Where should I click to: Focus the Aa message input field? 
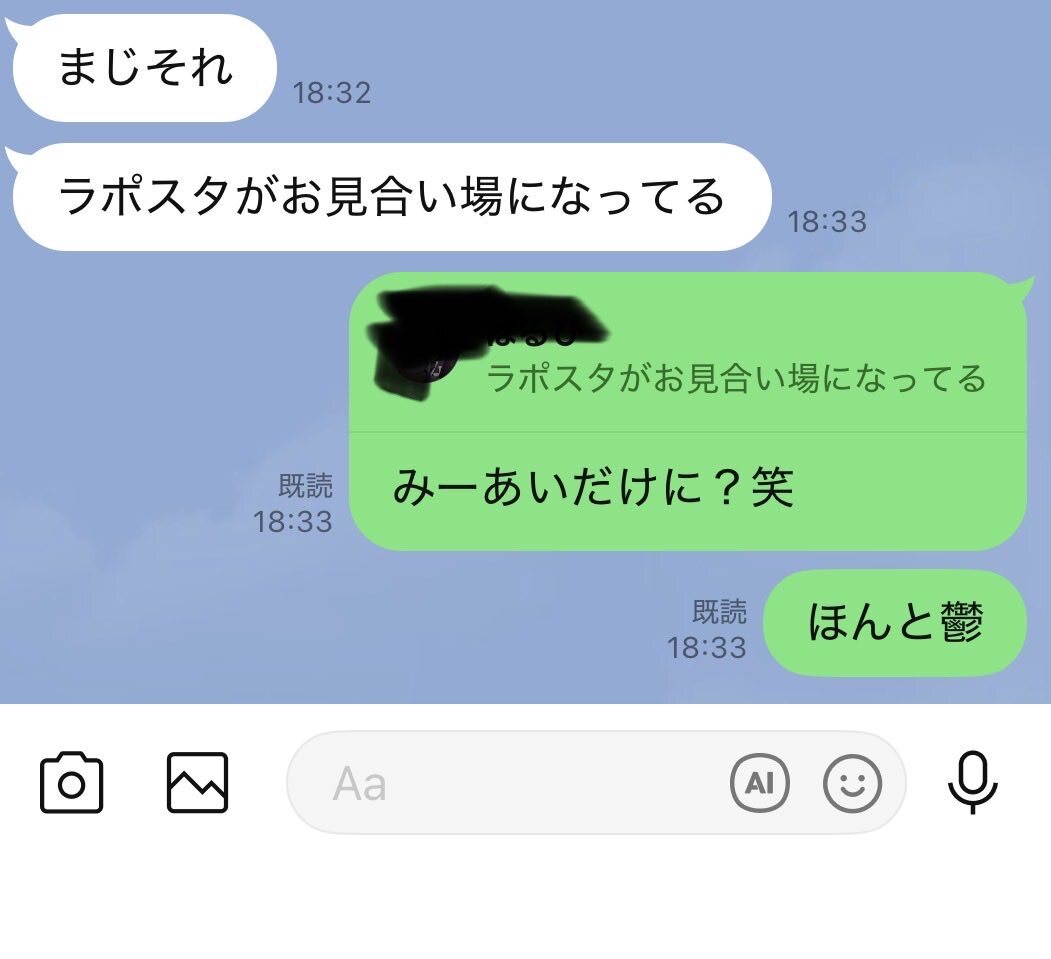point(596,782)
